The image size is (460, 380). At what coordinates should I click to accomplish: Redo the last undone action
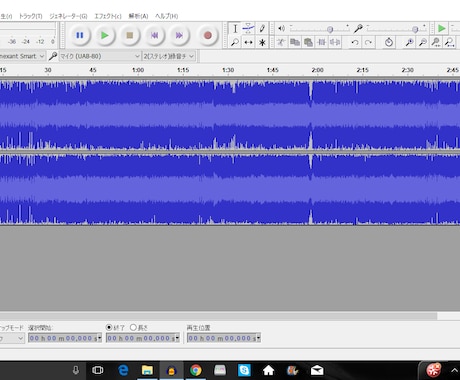tap(368, 42)
